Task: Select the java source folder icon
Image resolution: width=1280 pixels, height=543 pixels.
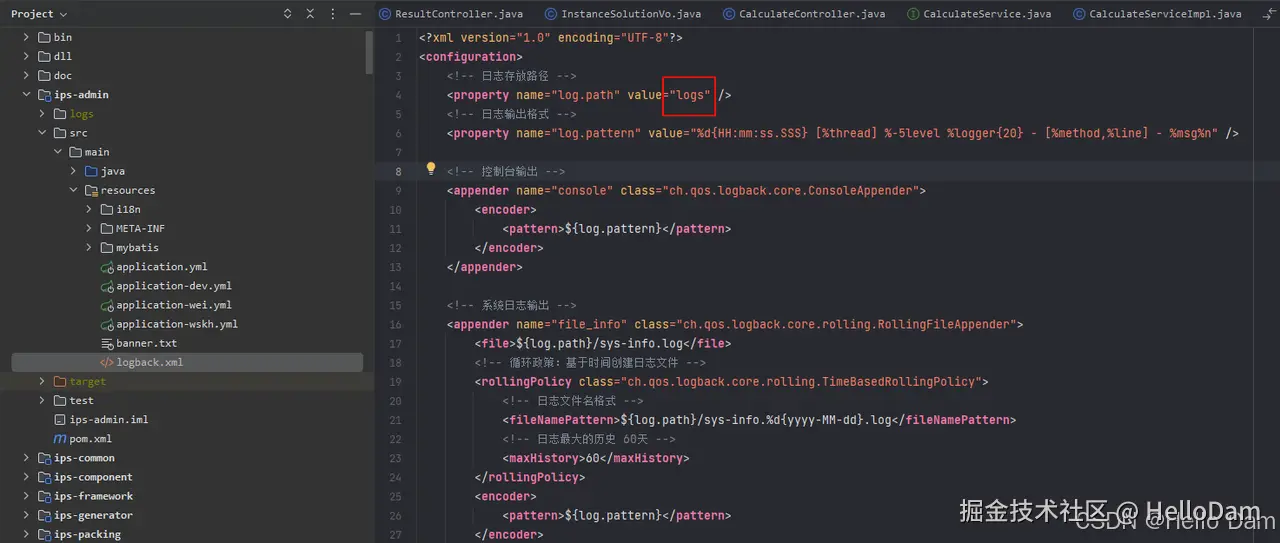Action: pyautogui.click(x=91, y=171)
